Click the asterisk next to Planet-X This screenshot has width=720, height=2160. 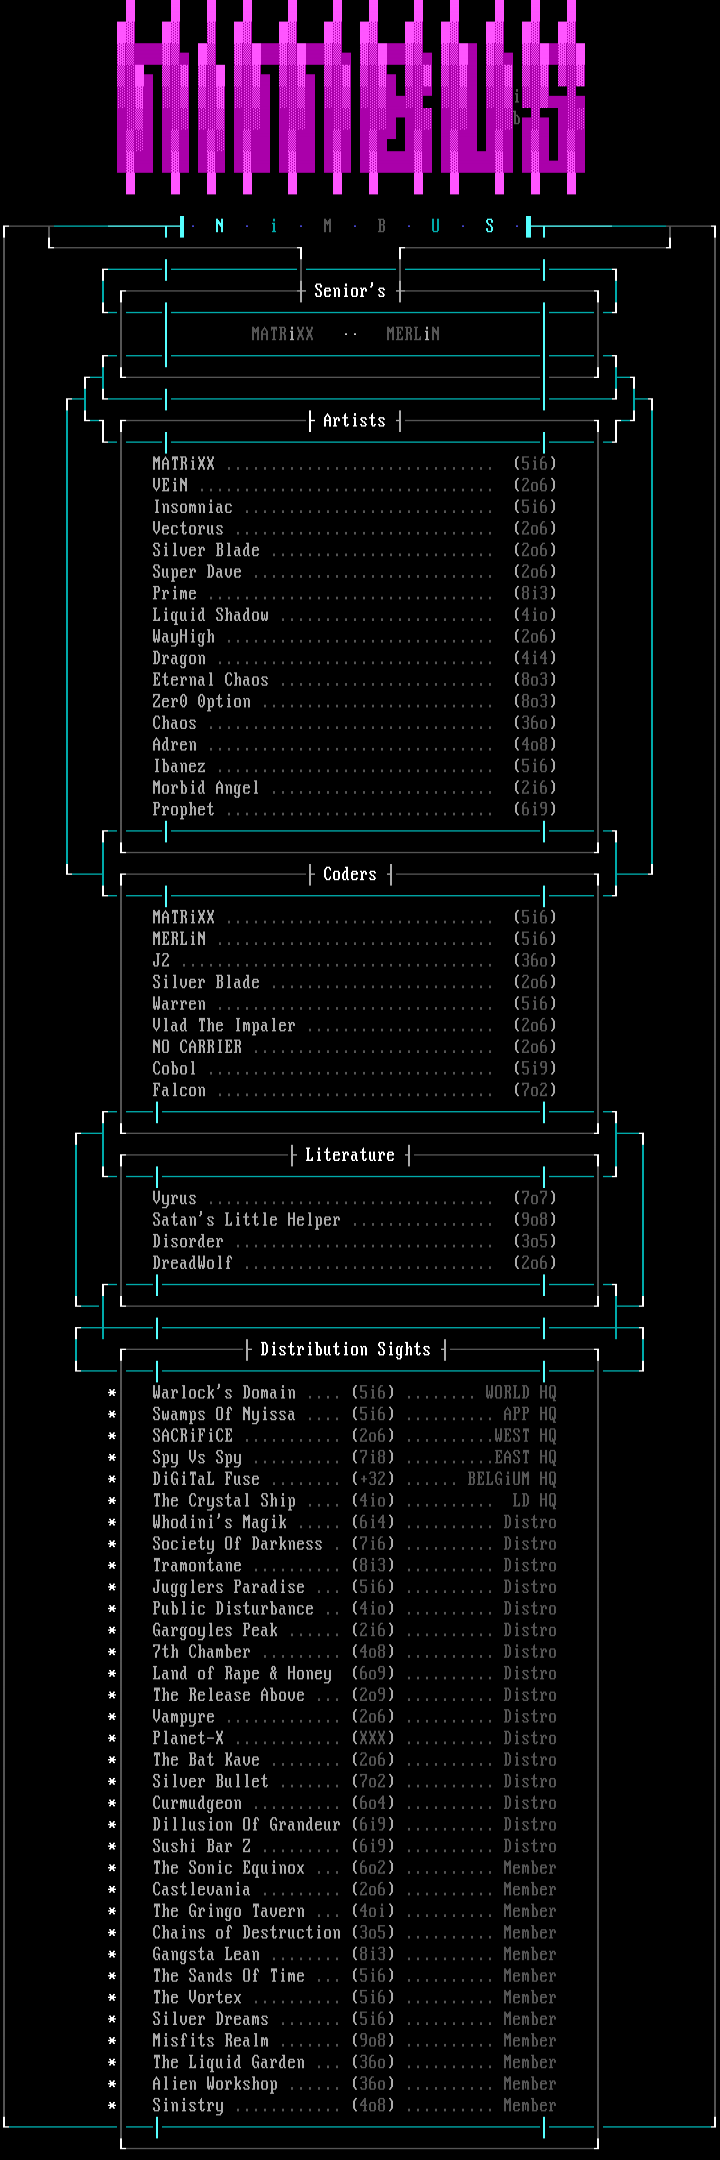(112, 1739)
